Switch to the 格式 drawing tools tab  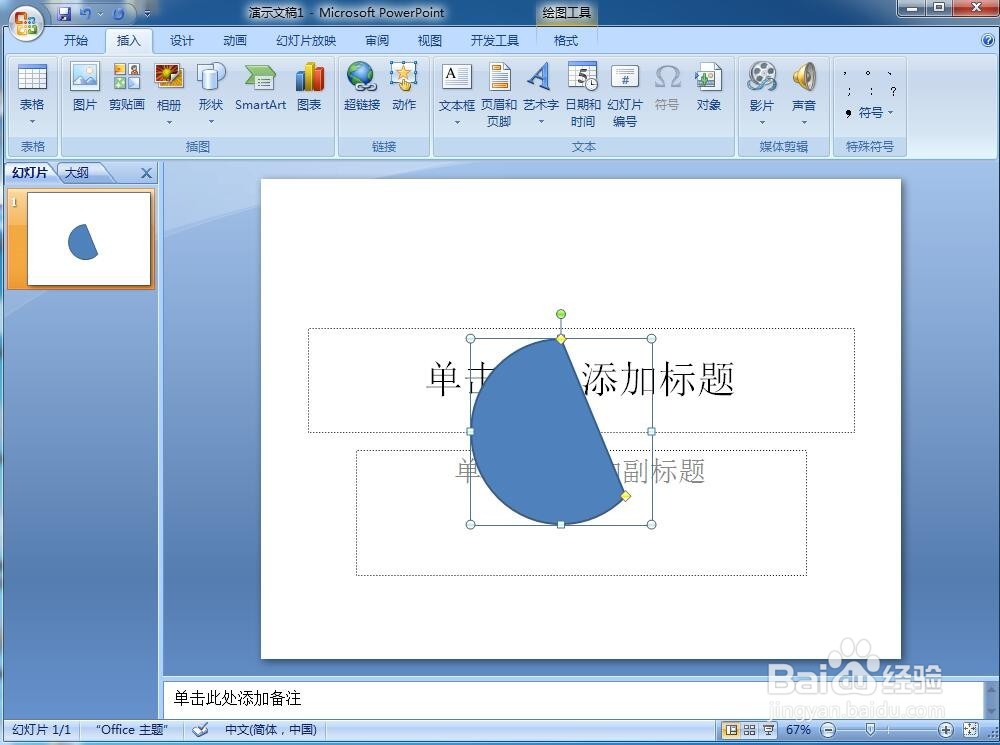565,41
